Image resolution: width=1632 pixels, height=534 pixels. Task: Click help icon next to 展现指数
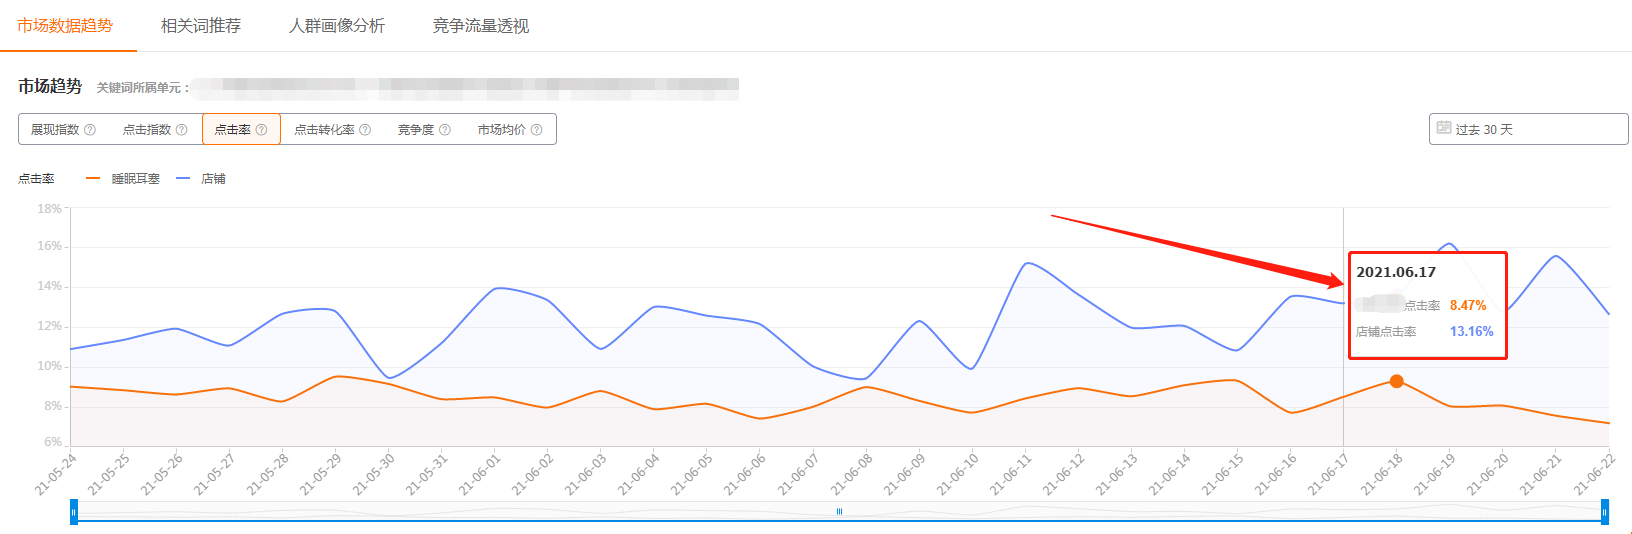click(90, 130)
